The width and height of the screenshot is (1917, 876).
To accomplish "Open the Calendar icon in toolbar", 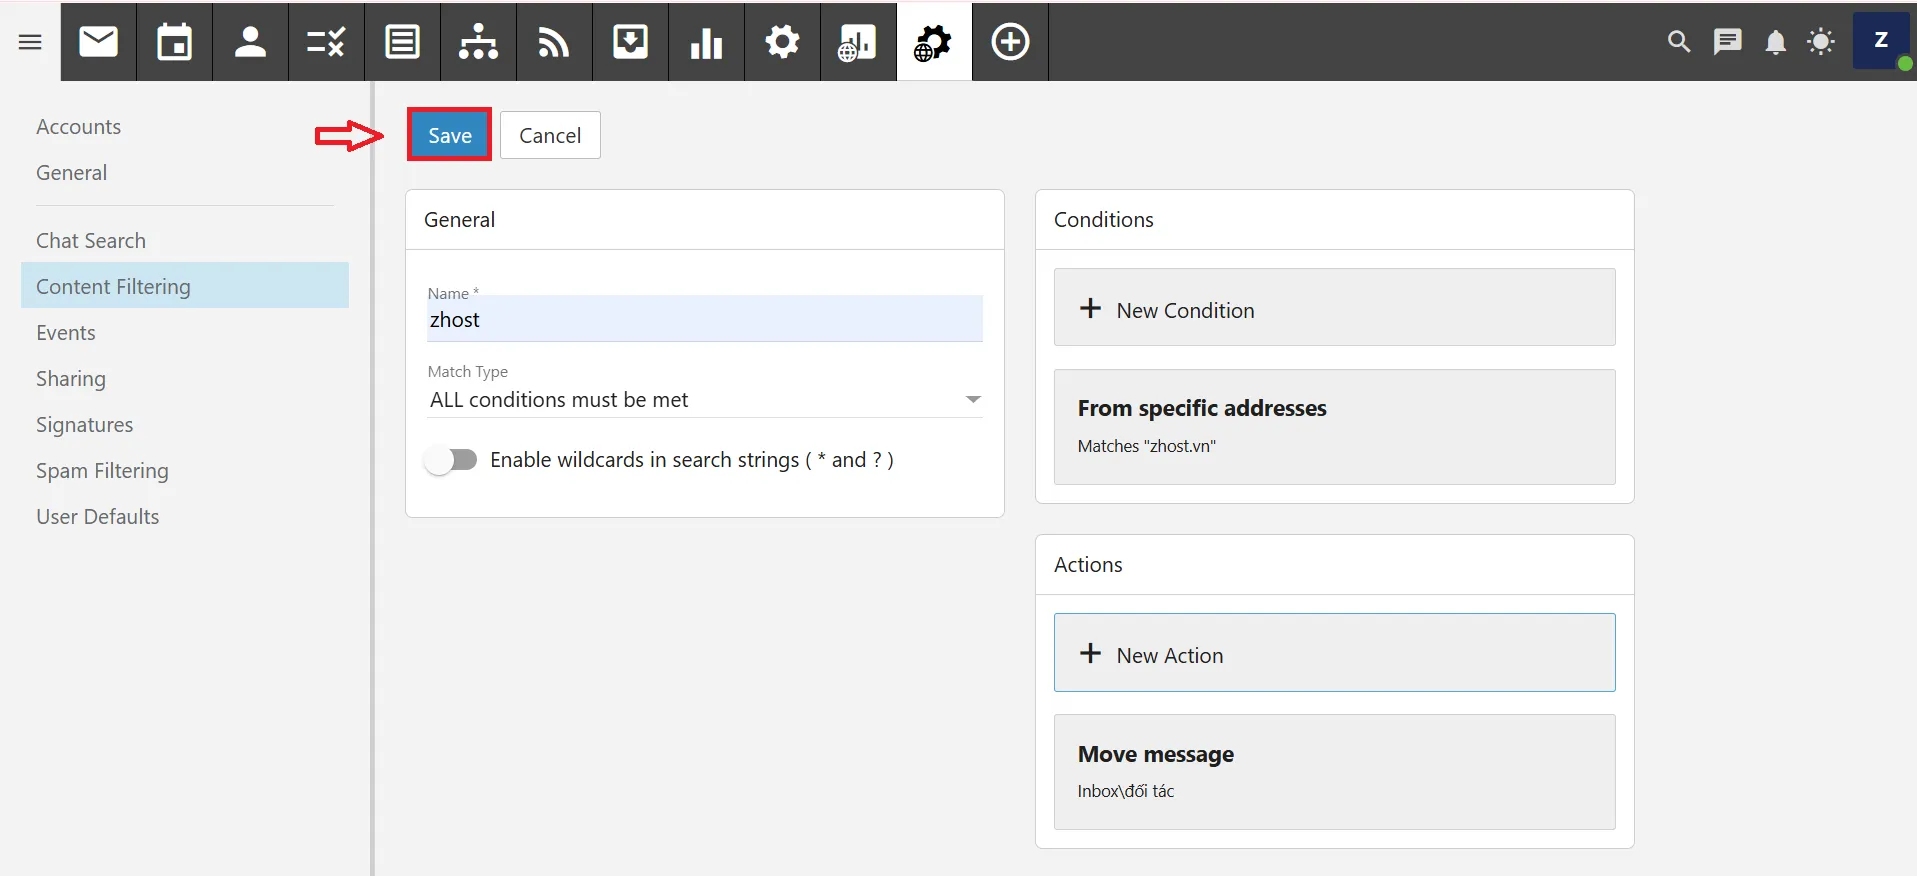I will pyautogui.click(x=174, y=42).
